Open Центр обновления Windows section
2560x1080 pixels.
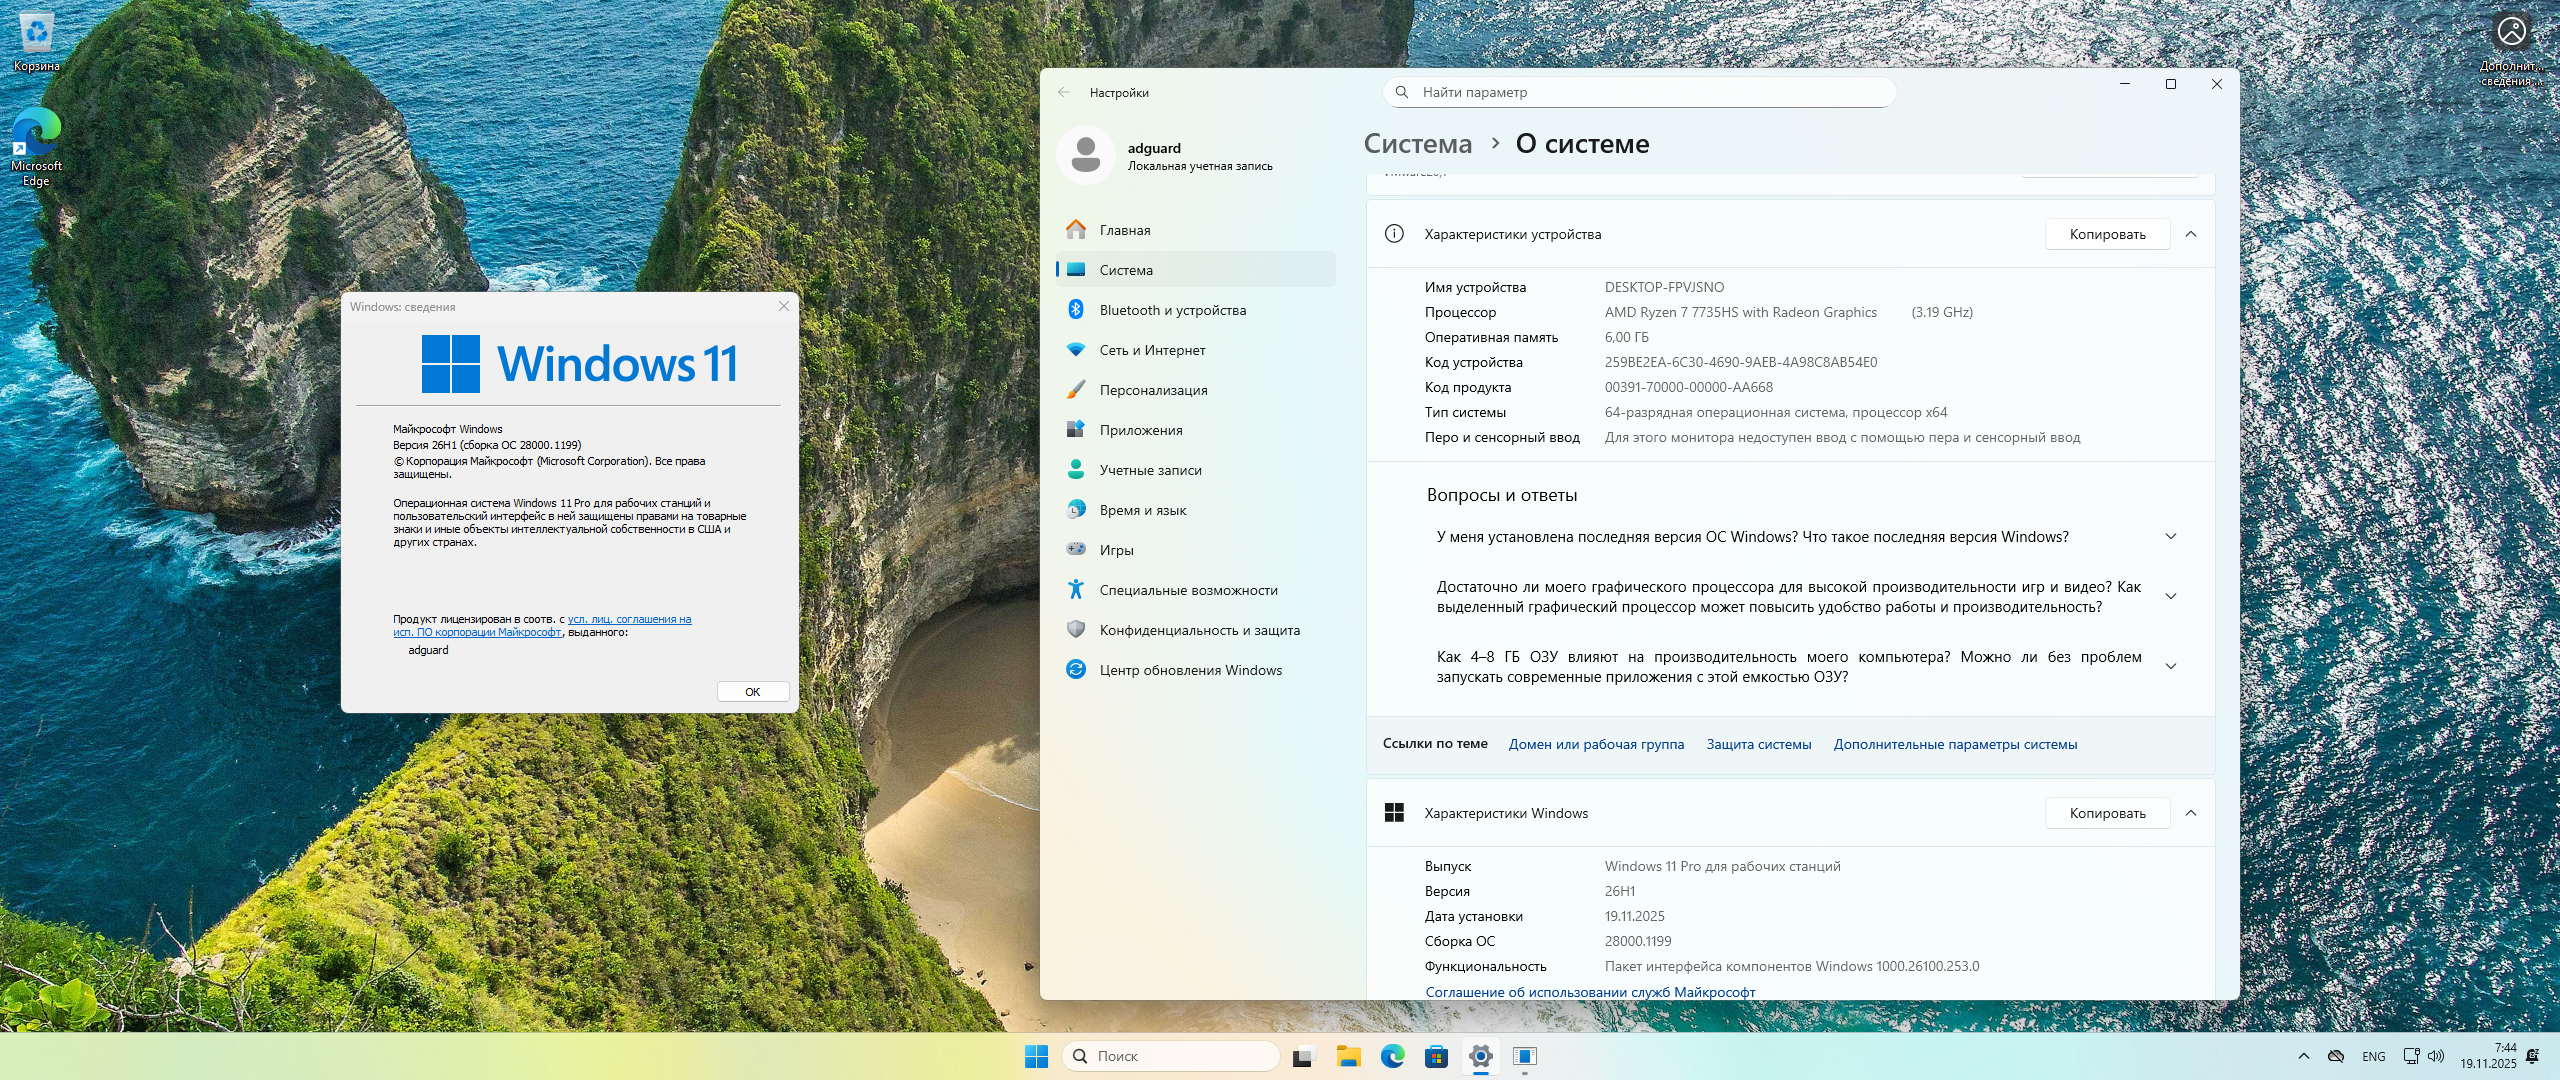pos(1190,670)
